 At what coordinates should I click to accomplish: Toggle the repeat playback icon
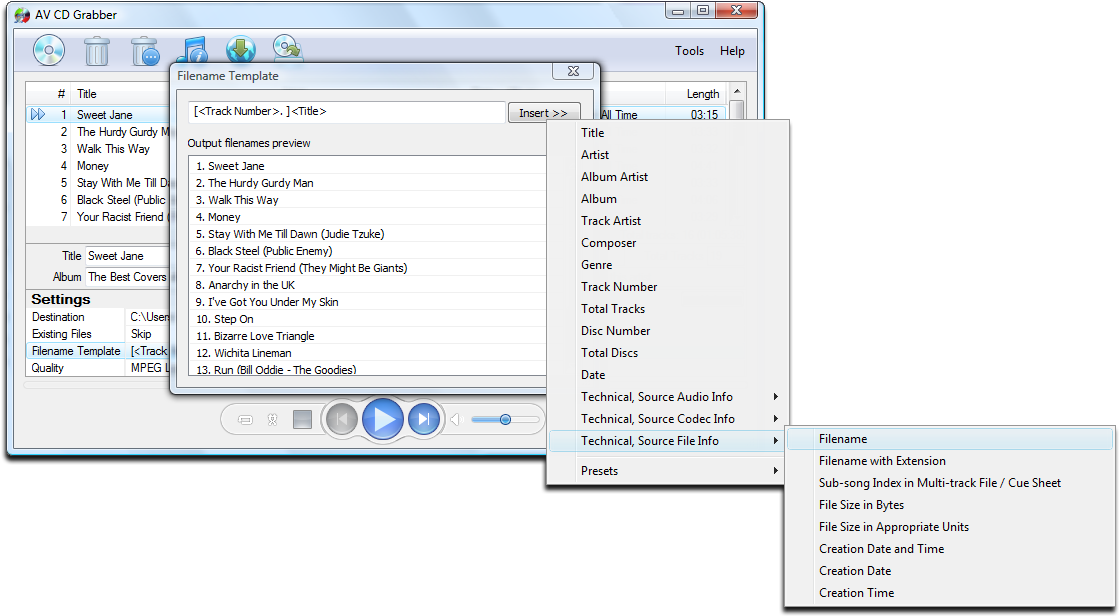tap(245, 420)
